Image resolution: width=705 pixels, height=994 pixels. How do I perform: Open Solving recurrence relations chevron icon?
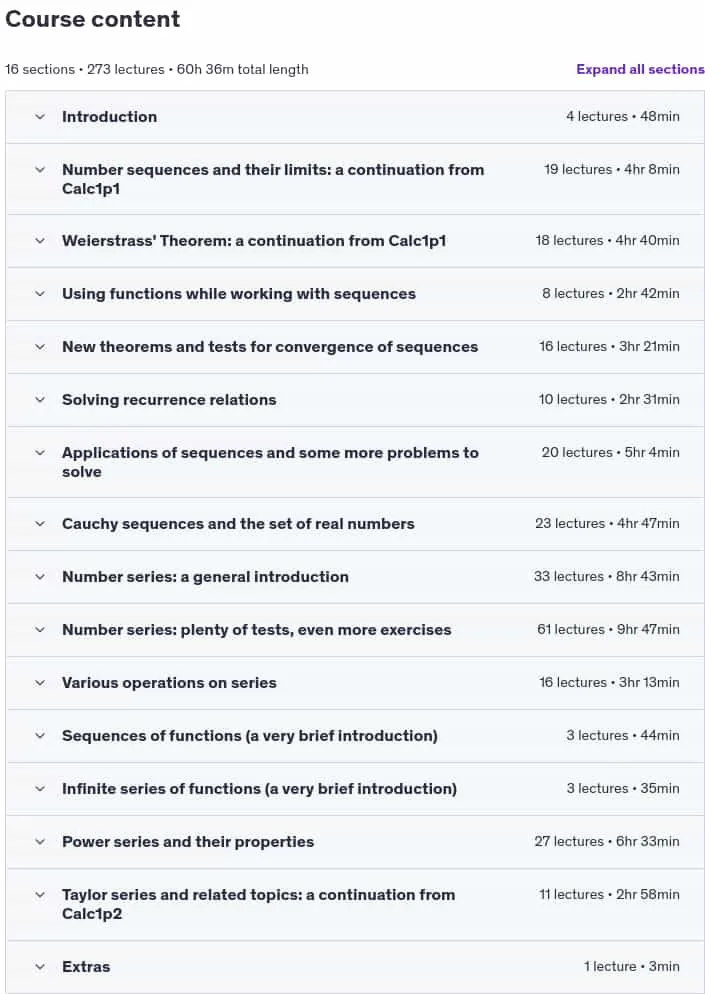pos(40,400)
